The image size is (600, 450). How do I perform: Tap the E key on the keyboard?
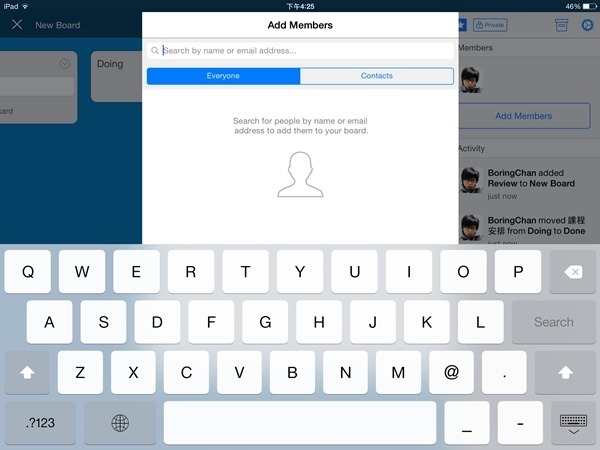point(136,272)
